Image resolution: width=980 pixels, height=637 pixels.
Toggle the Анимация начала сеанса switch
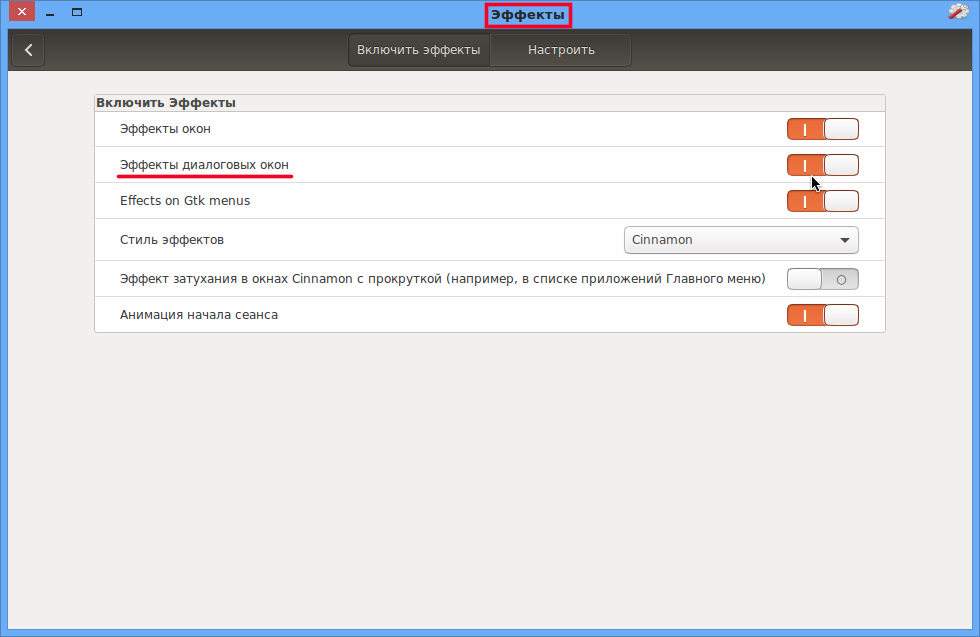pos(822,315)
